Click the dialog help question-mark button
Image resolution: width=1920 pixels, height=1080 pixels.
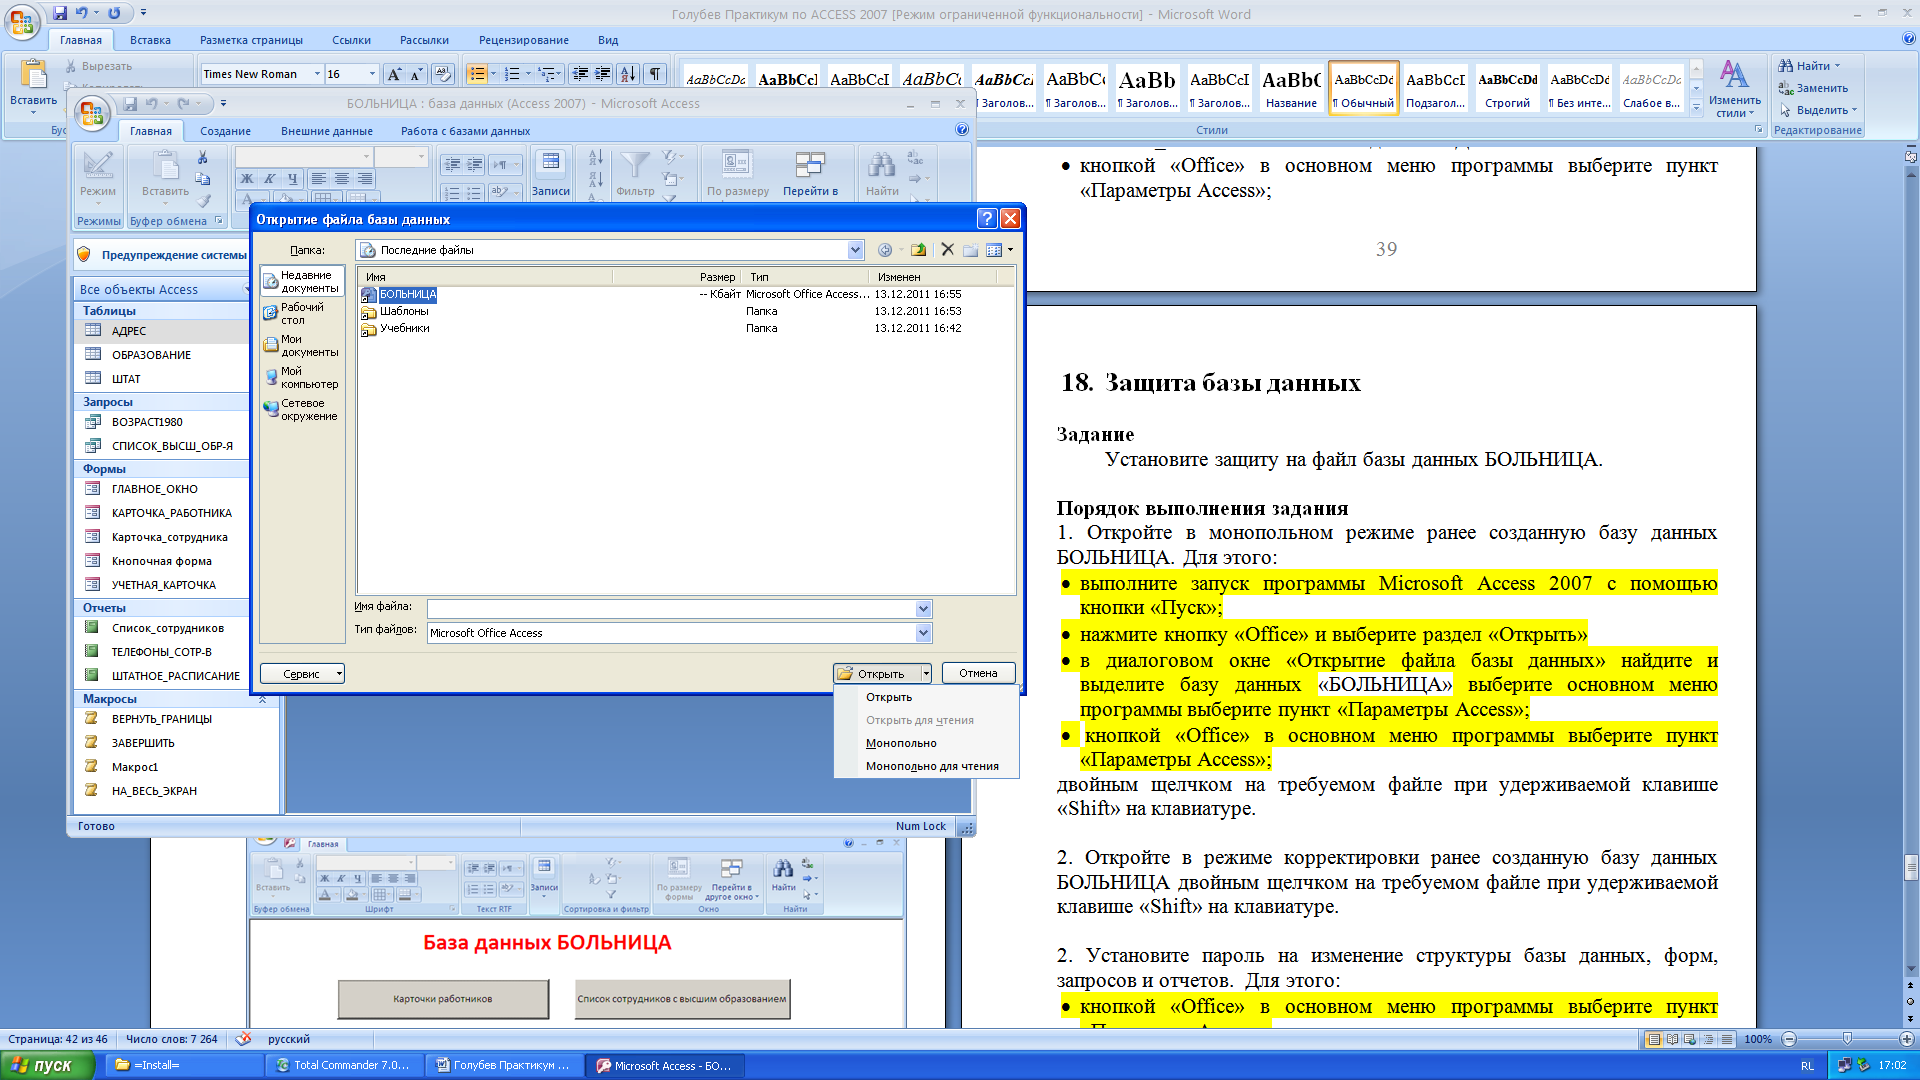pyautogui.click(x=986, y=219)
